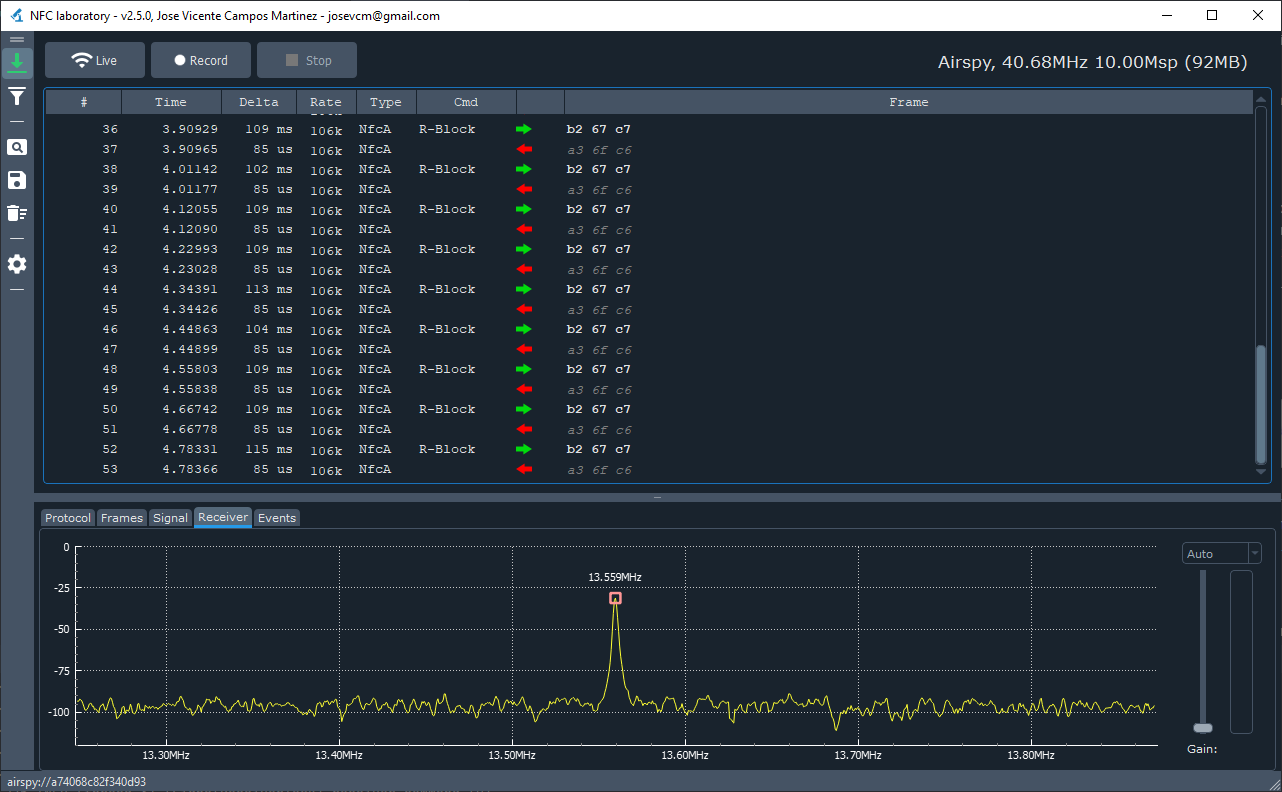Select frame row number 38

coord(648,169)
